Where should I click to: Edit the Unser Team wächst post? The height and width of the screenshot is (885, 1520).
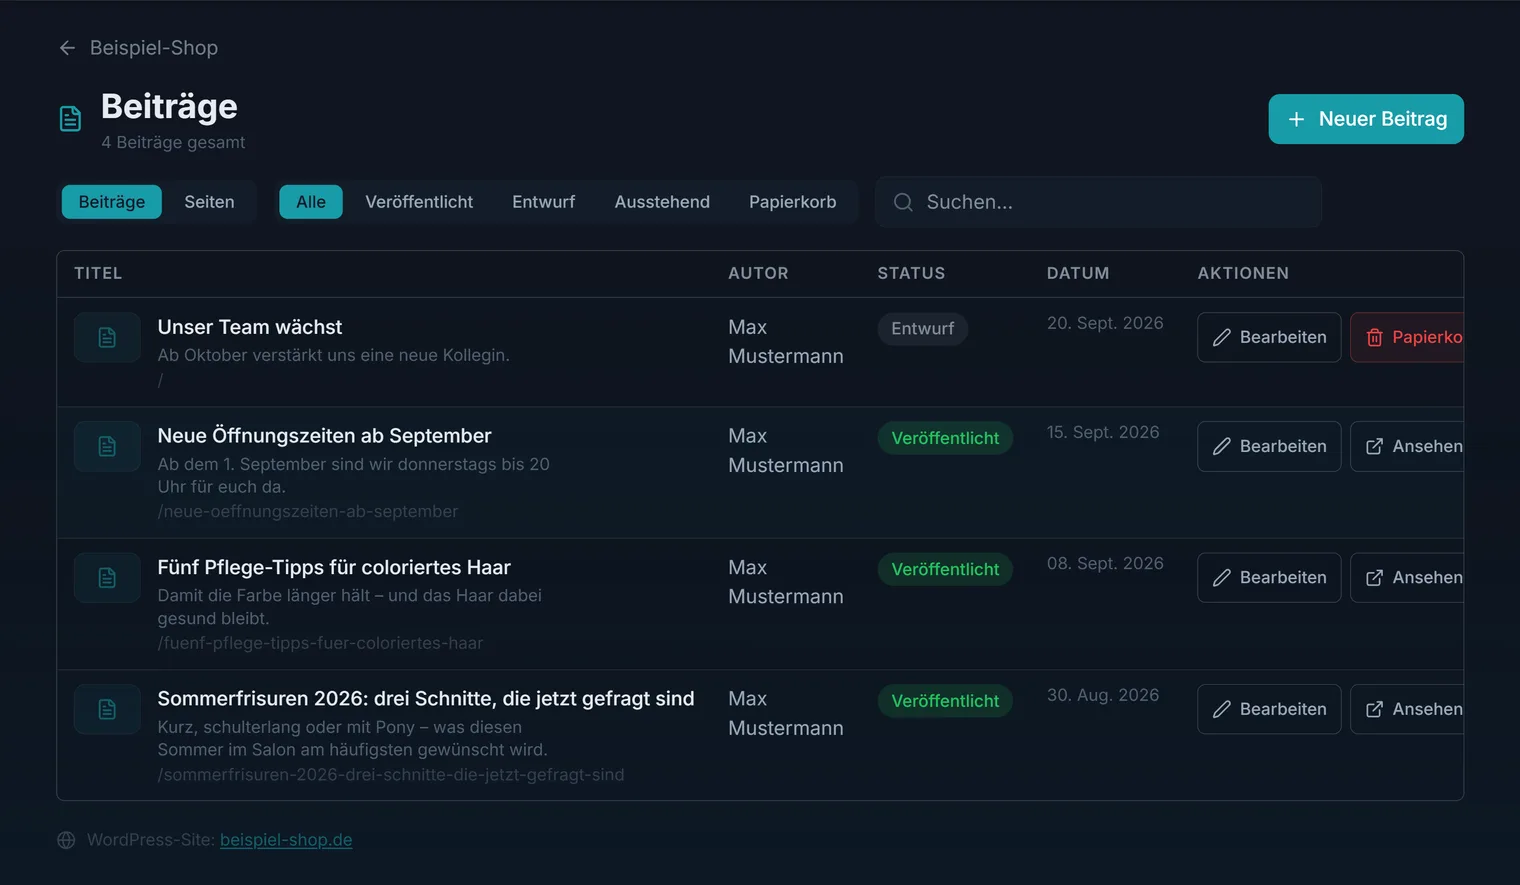click(1269, 337)
